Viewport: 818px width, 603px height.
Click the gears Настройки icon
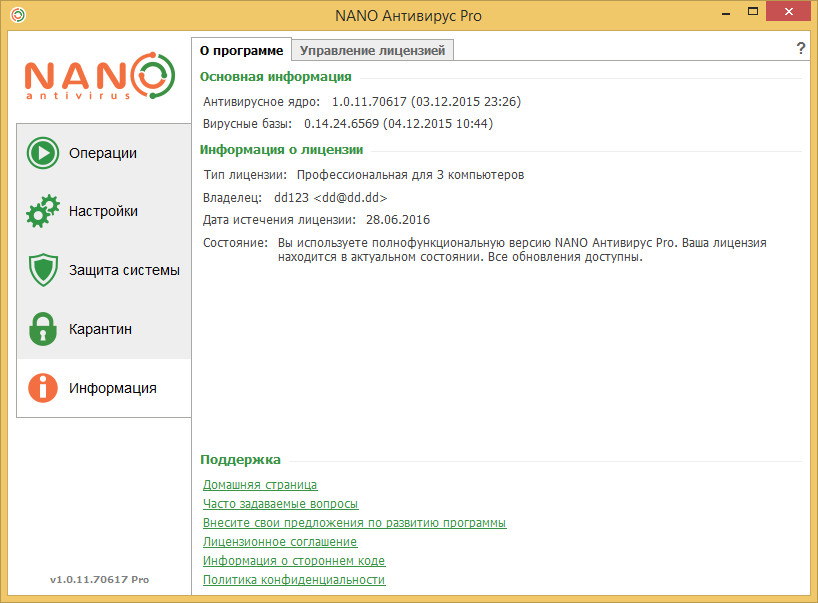coord(43,211)
